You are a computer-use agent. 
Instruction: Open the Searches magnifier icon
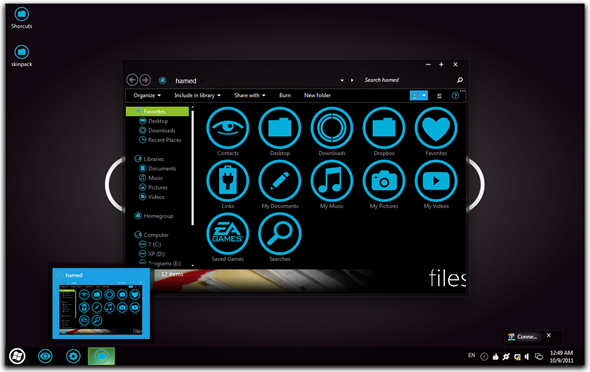click(x=280, y=234)
